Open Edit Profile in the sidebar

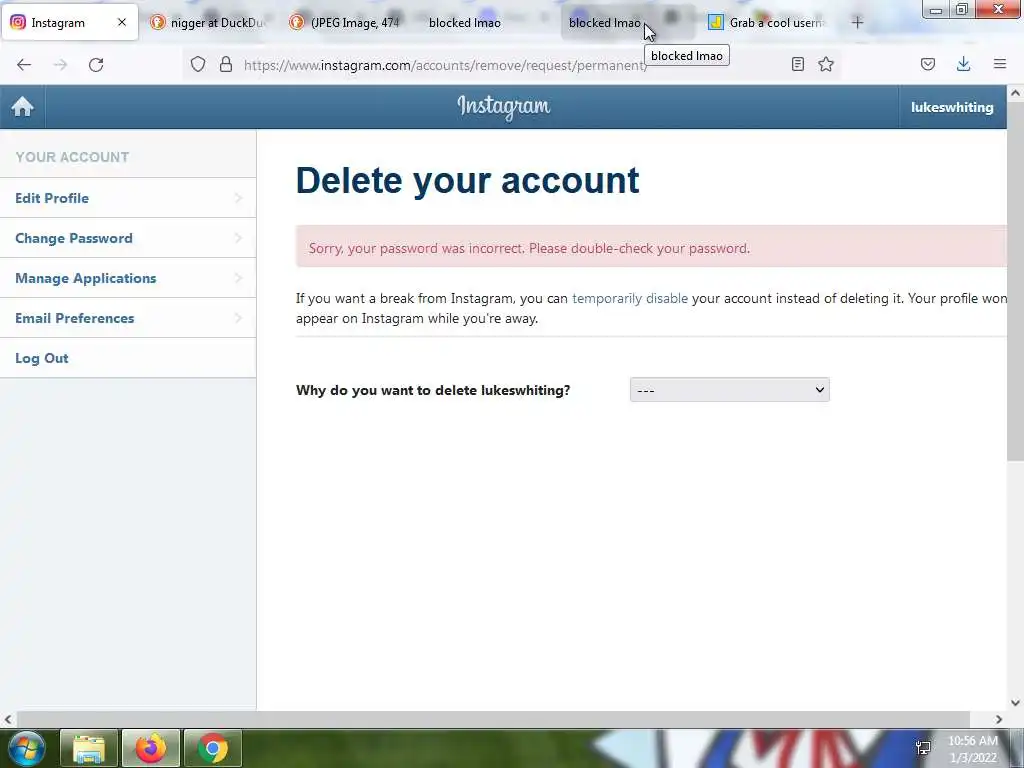click(128, 198)
